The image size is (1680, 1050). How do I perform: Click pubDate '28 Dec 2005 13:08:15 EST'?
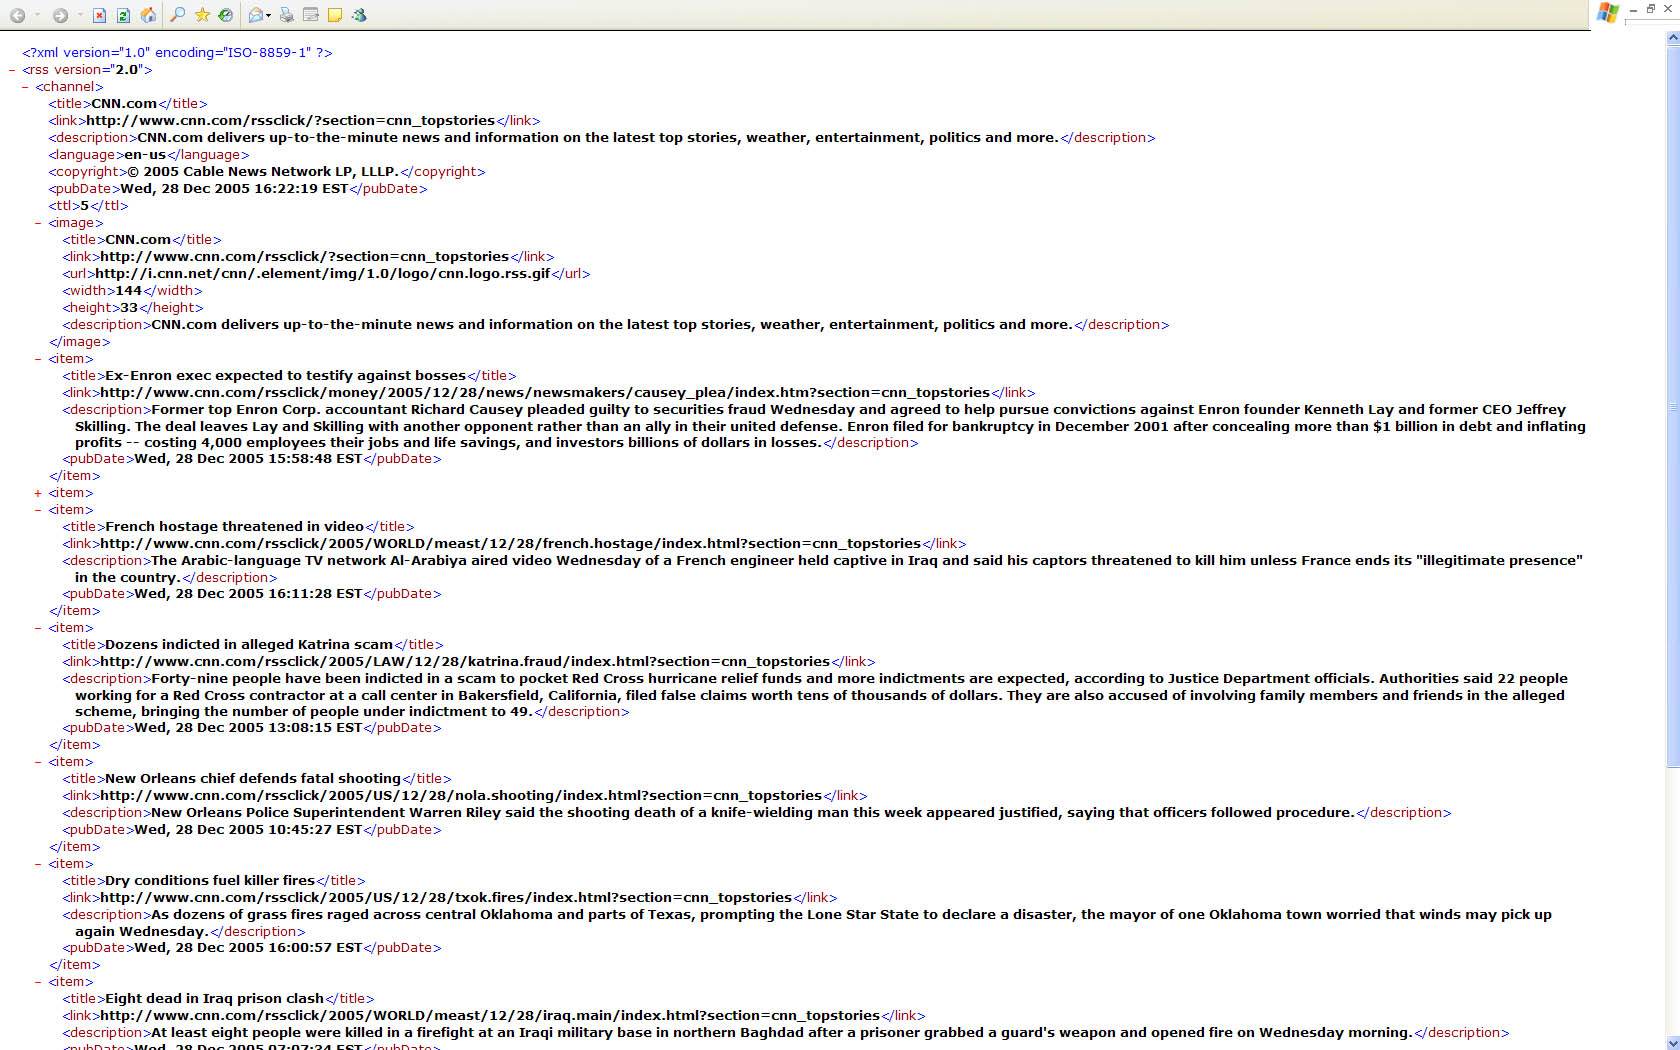coord(248,728)
